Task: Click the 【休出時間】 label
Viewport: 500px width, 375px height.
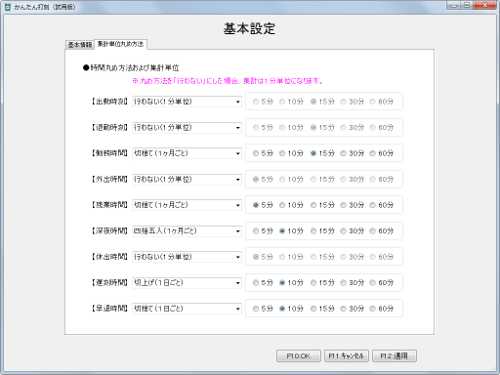Action: point(109,257)
